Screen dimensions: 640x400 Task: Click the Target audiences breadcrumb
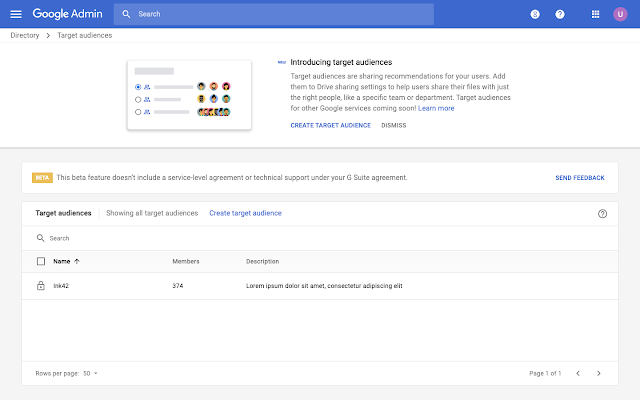point(84,36)
